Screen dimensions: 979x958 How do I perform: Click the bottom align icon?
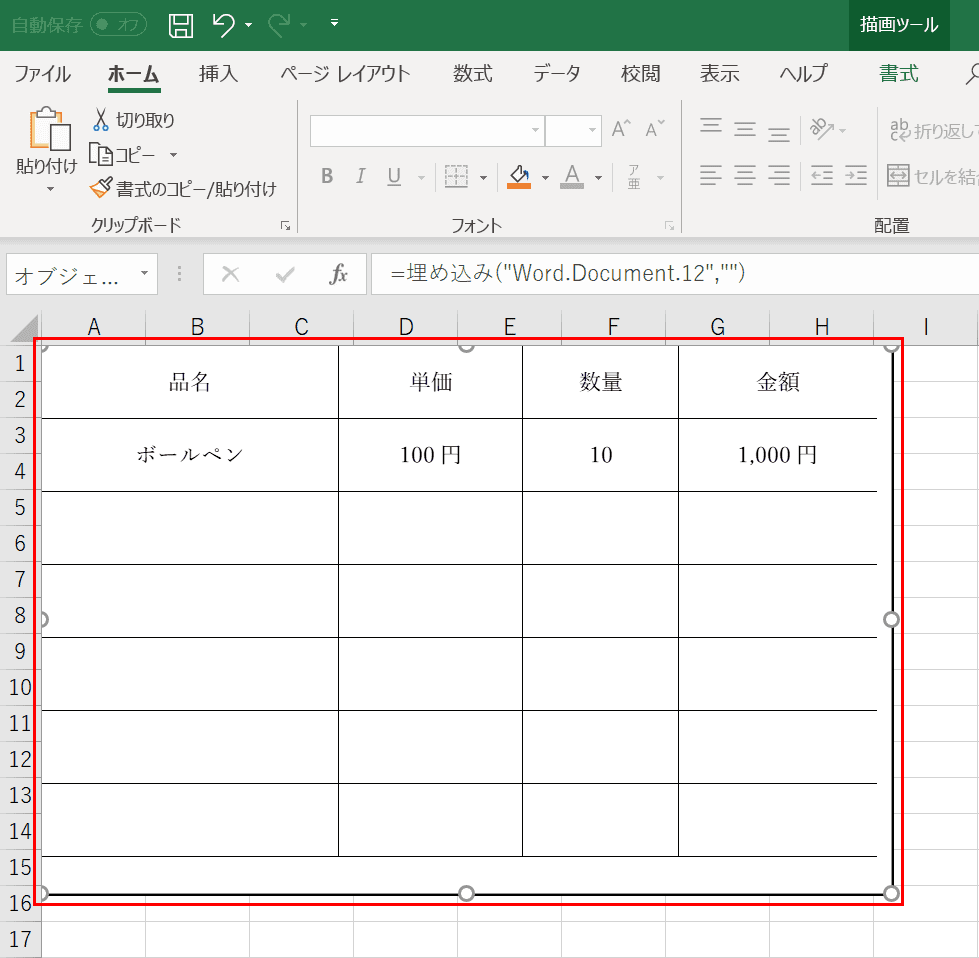(779, 132)
